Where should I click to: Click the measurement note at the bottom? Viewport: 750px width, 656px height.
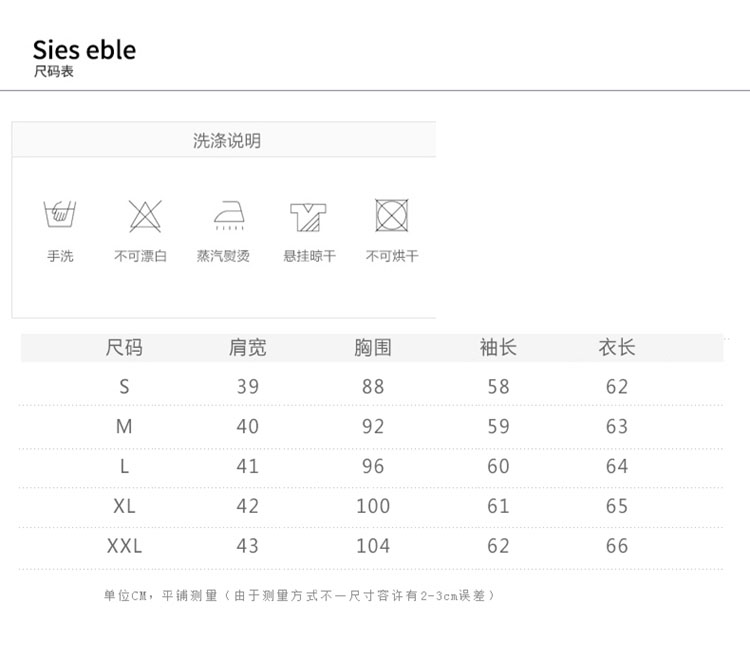click(x=300, y=596)
